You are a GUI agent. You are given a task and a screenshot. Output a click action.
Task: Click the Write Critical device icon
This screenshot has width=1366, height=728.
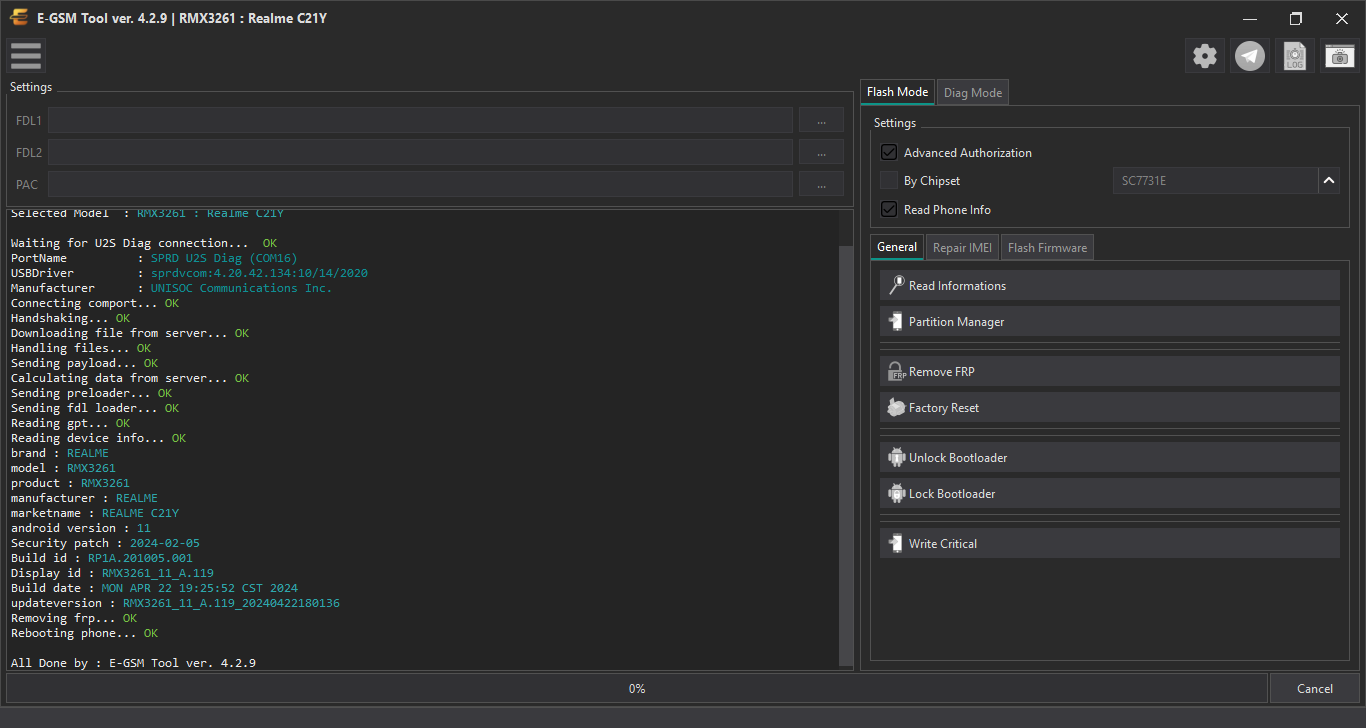point(896,543)
